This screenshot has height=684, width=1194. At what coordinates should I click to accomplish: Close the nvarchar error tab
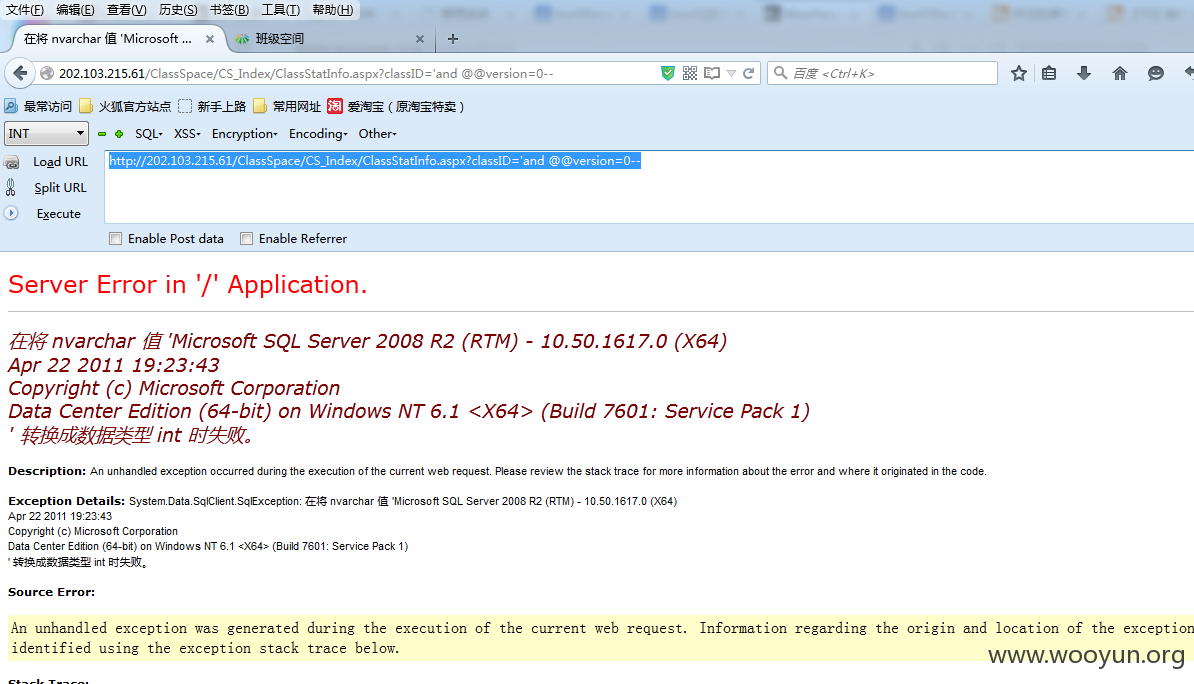click(209, 39)
